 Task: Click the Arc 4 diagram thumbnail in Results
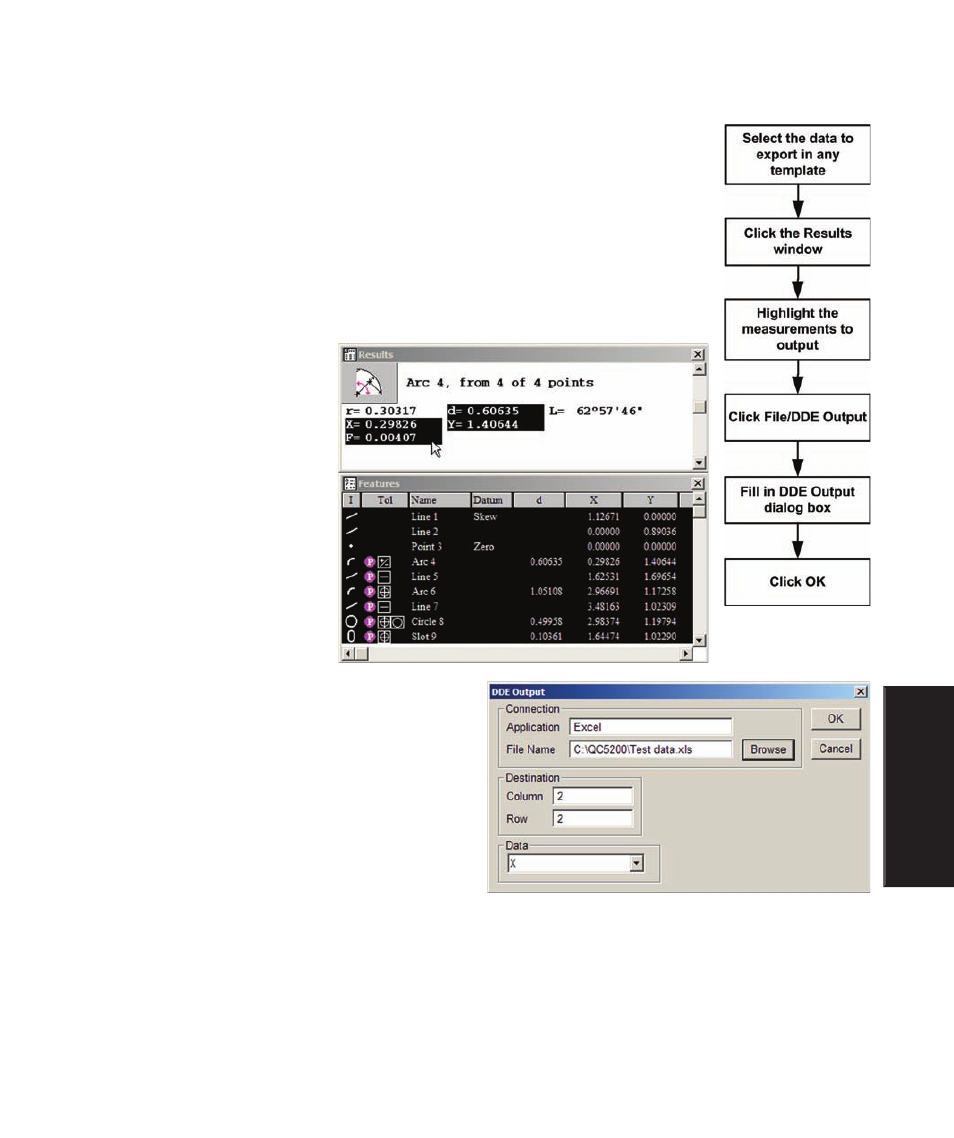369,383
